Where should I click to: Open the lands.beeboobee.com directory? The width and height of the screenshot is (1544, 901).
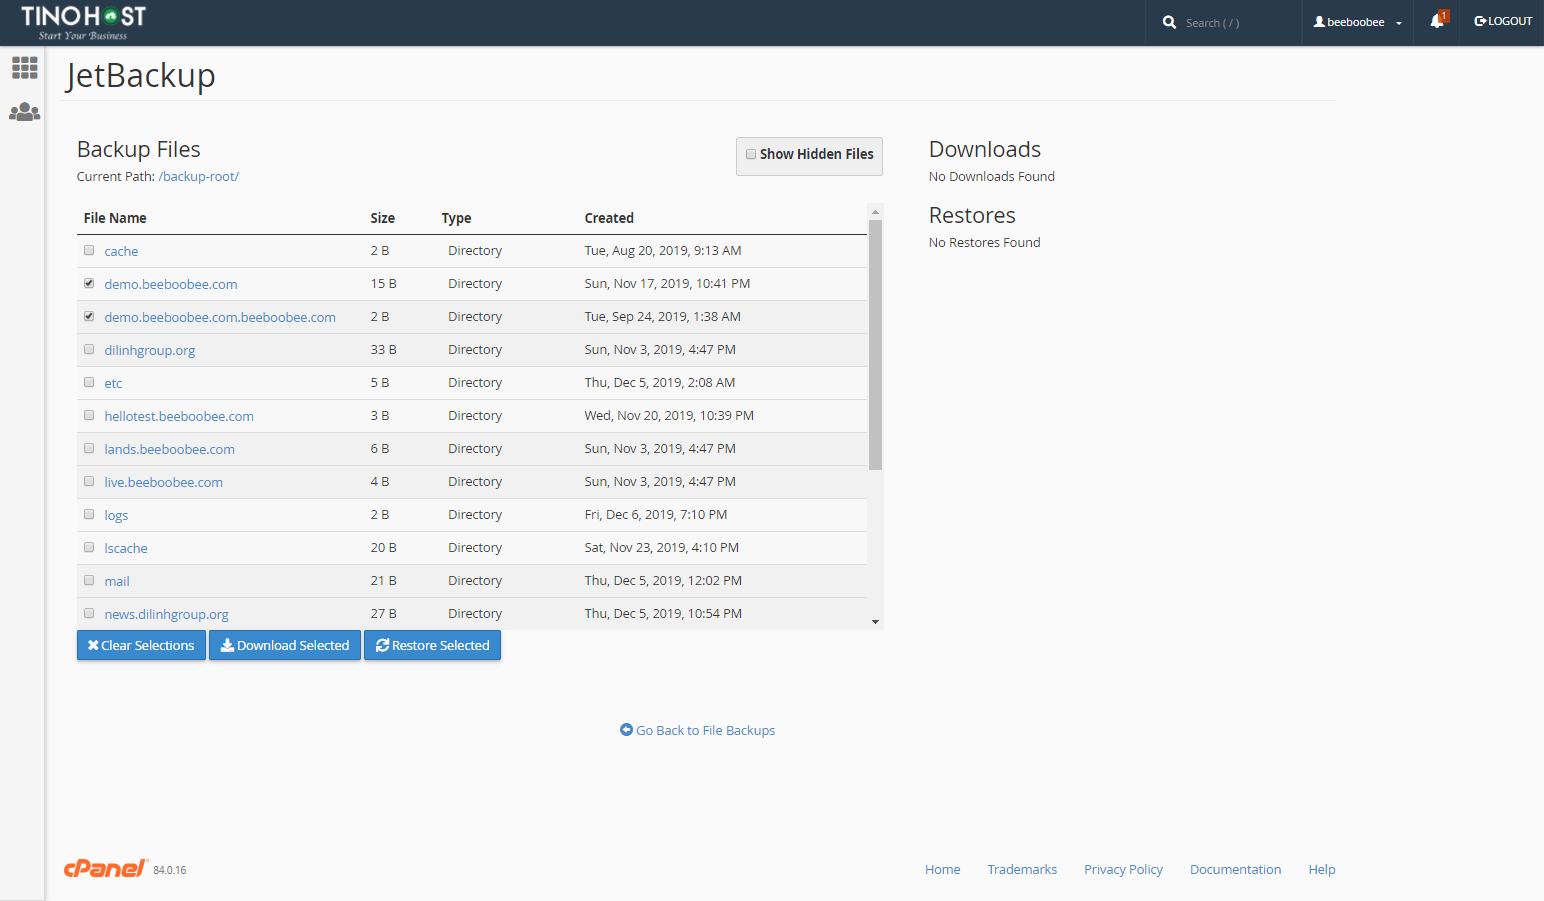(x=170, y=449)
